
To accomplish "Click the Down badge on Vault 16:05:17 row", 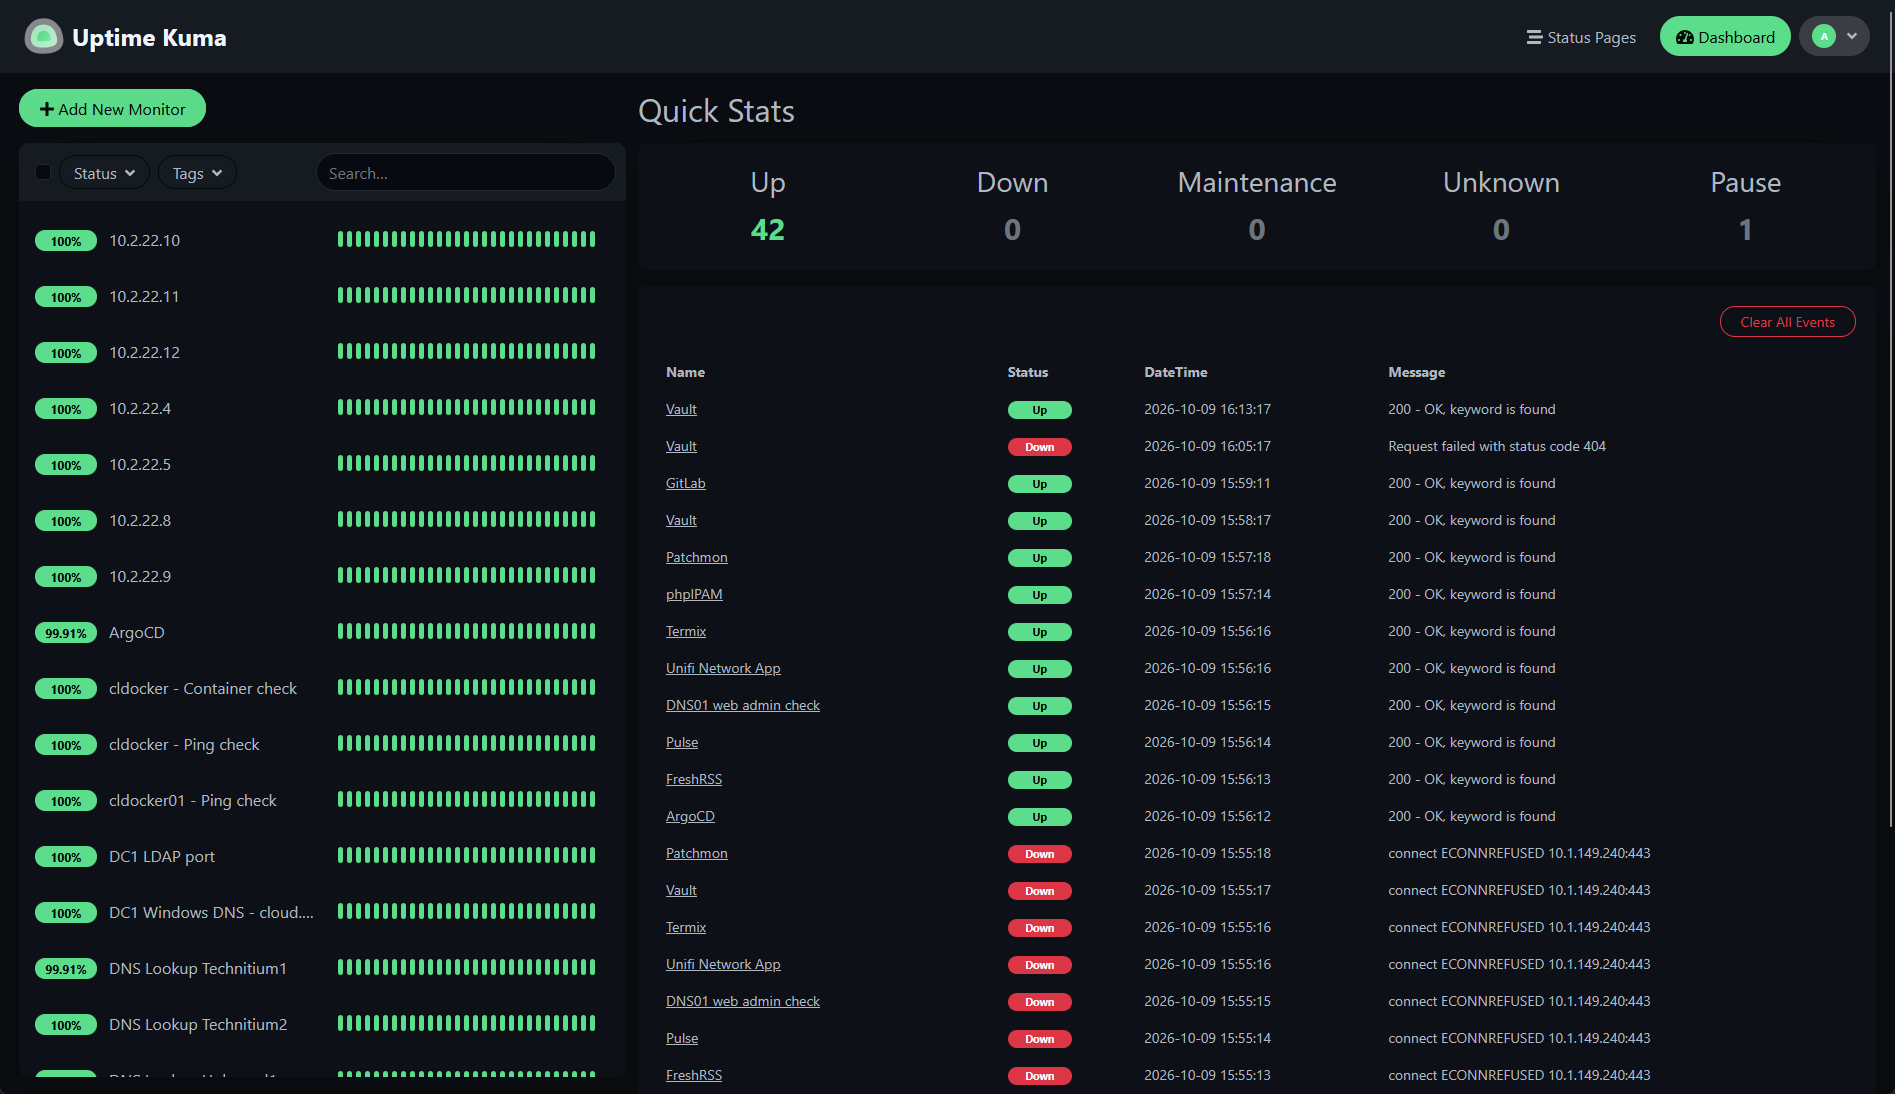I will click(1039, 447).
